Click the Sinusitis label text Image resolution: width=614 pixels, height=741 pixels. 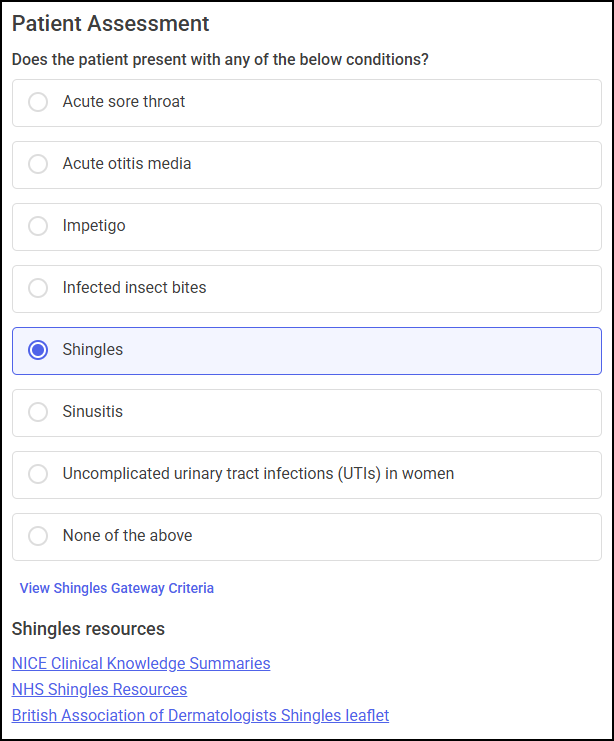[93, 412]
